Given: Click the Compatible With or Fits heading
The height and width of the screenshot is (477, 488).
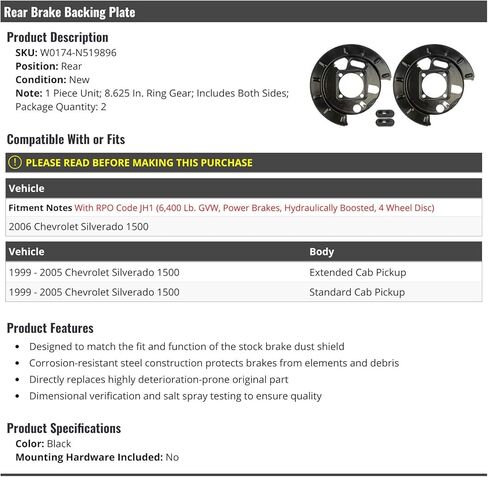Looking at the screenshot, I should 66,139.
